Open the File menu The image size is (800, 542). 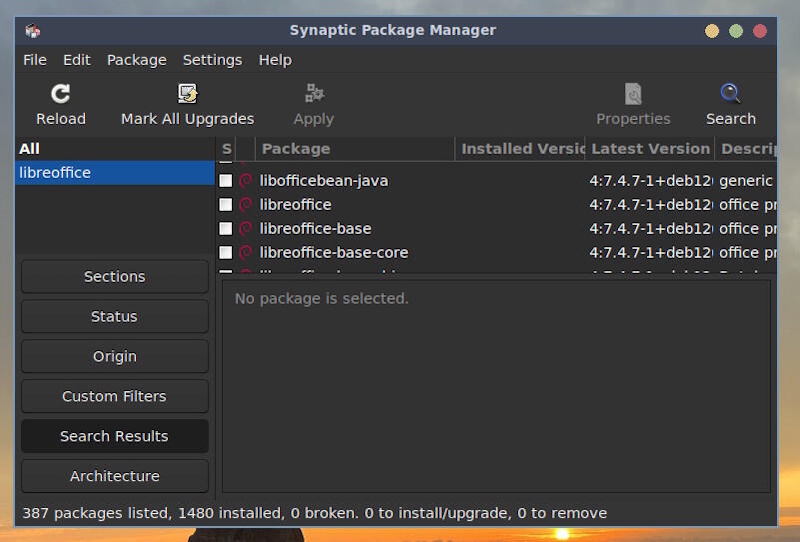[35, 60]
